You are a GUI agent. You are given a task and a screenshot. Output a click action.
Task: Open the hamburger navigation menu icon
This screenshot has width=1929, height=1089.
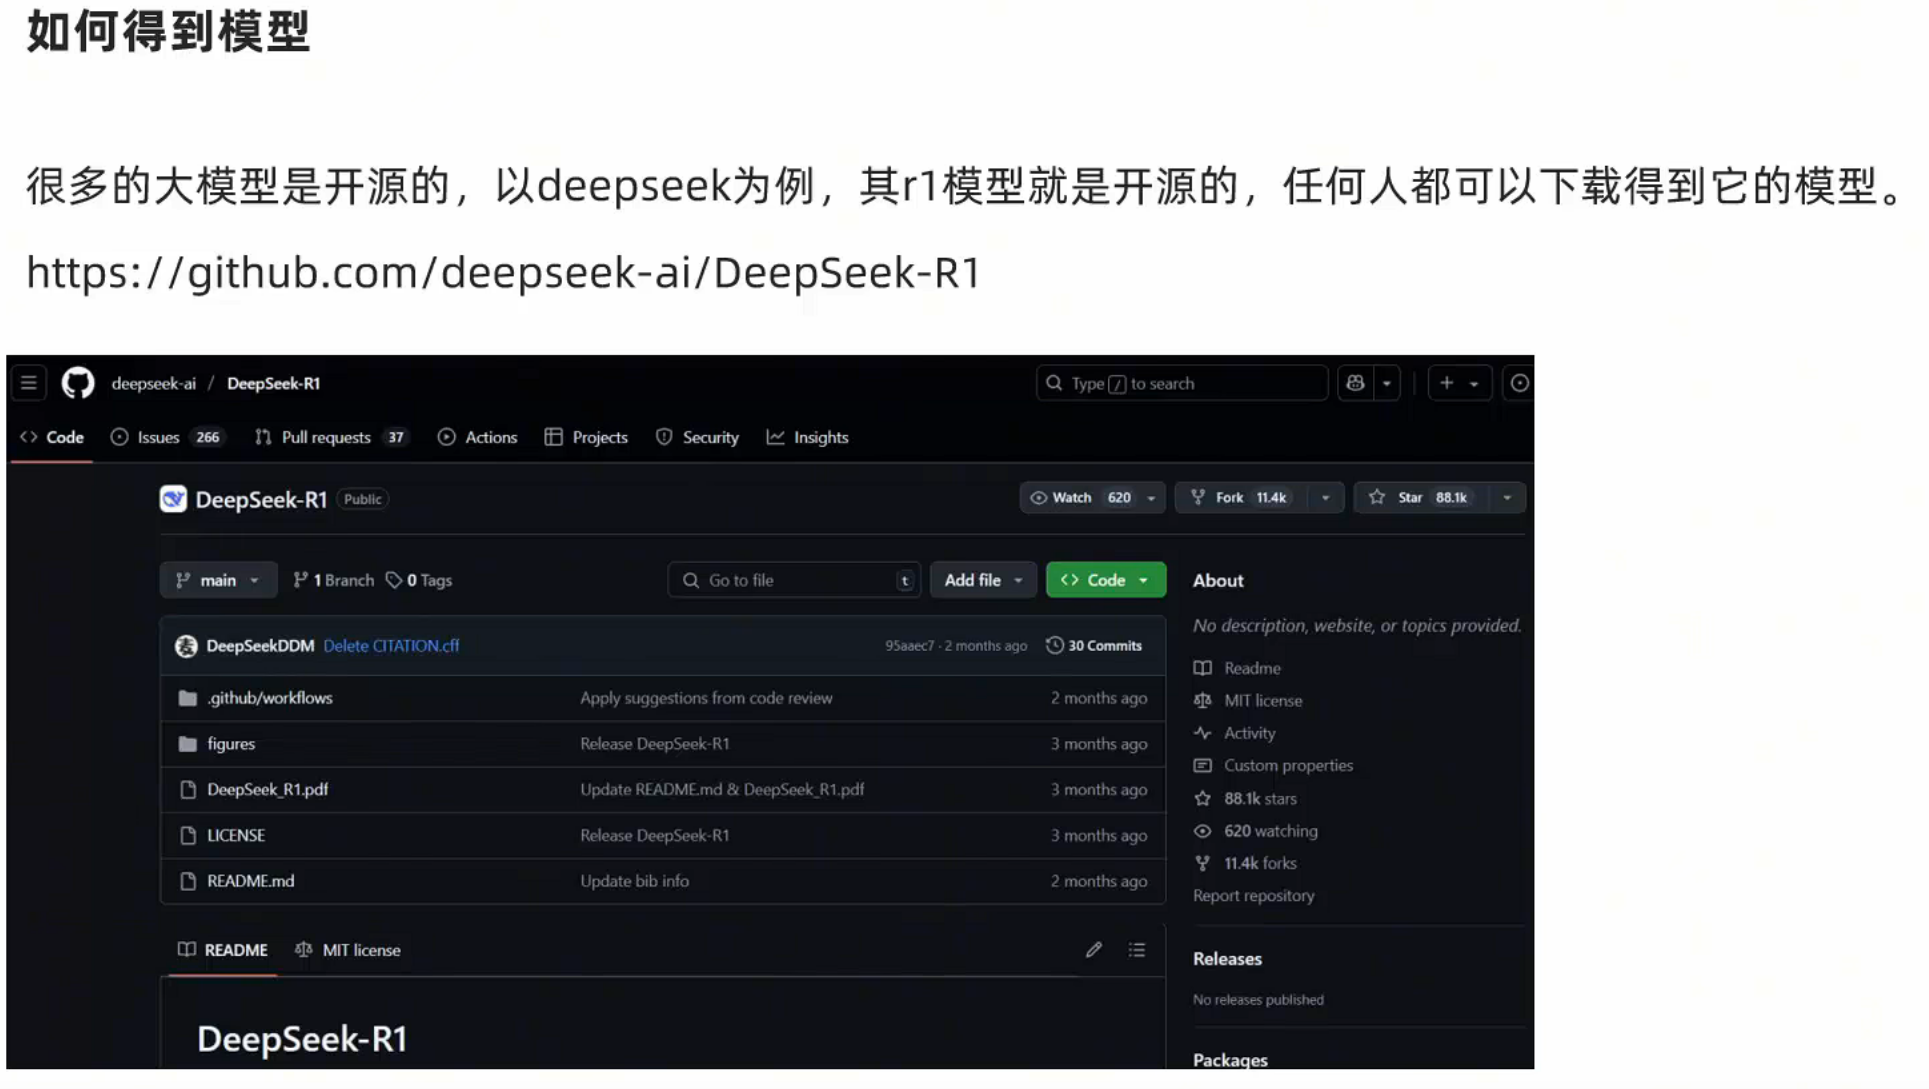coord(29,383)
